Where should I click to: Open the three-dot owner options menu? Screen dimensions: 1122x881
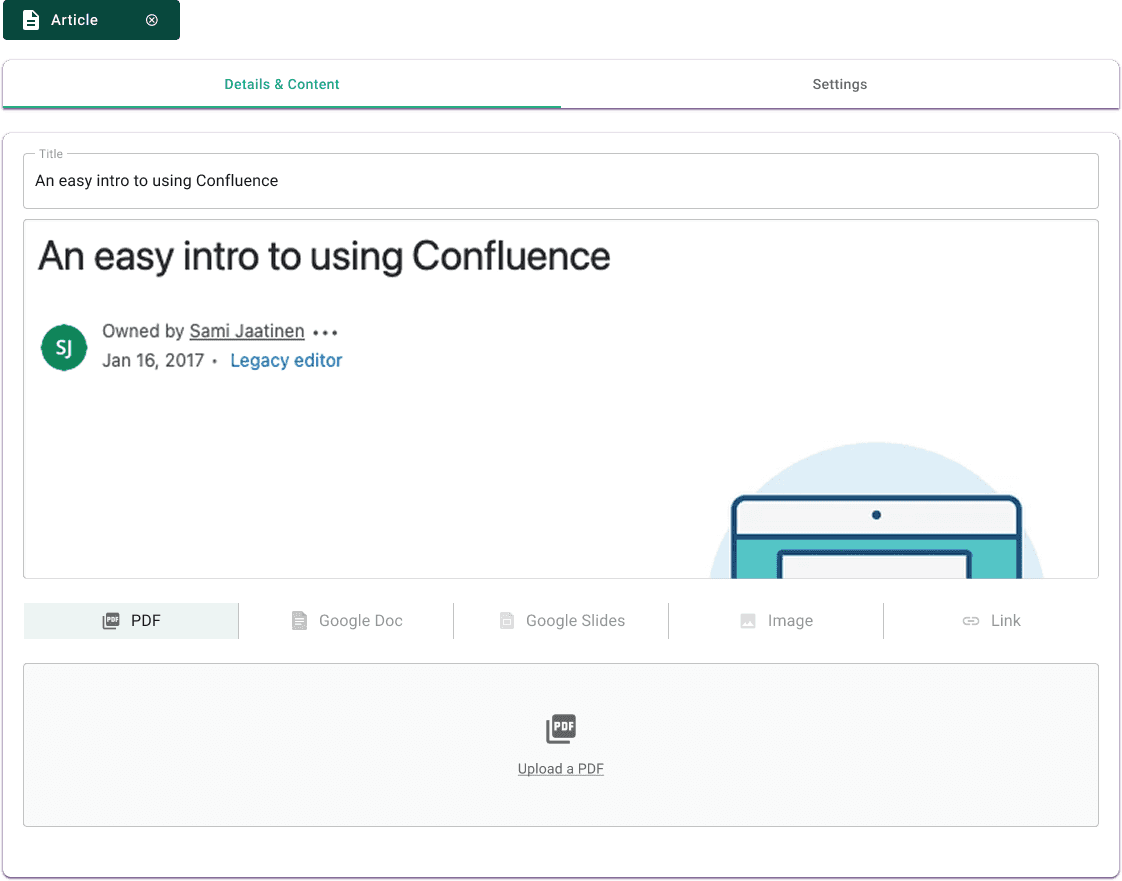point(326,333)
